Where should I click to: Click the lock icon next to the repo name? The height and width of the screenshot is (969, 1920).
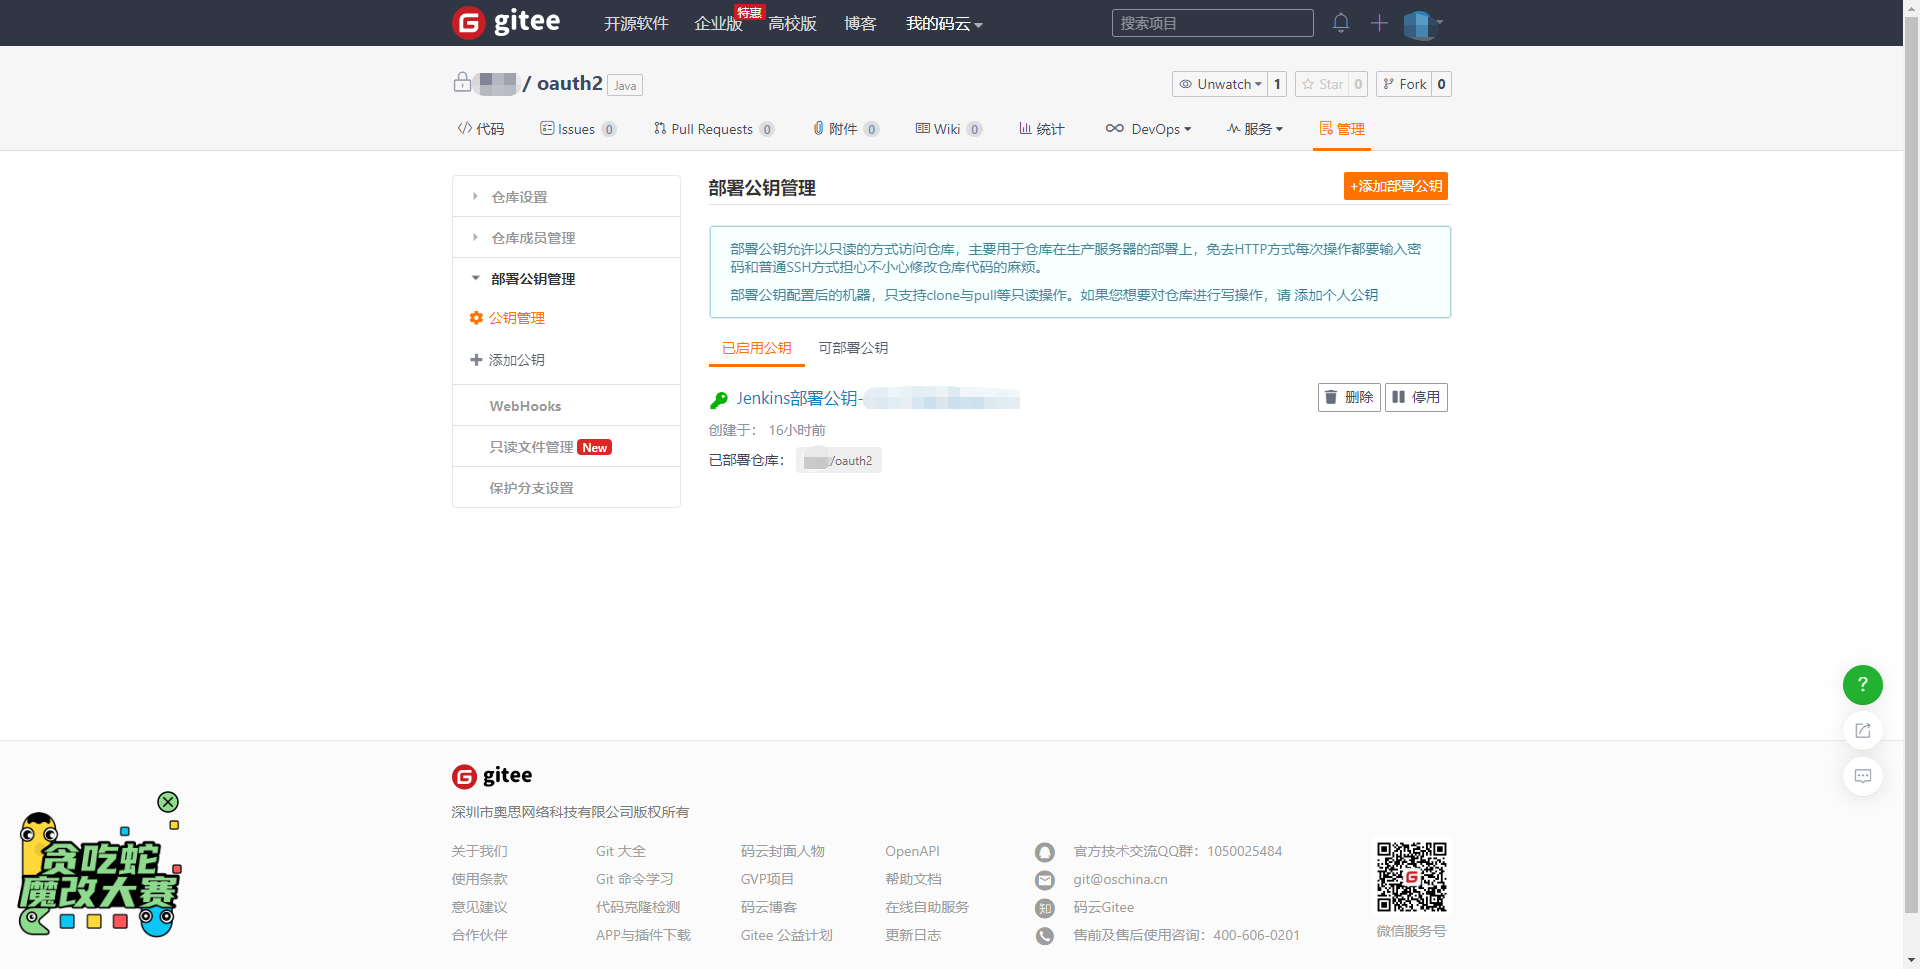[462, 83]
